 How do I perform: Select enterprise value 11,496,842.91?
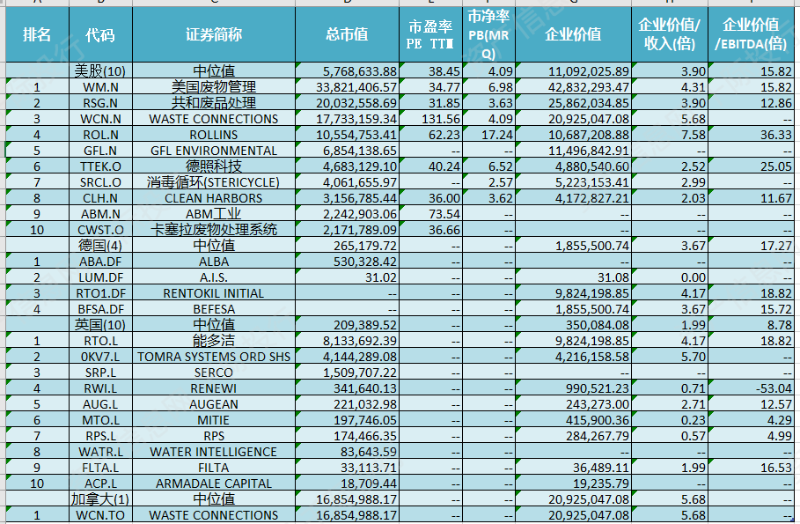pyautogui.click(x=573, y=150)
